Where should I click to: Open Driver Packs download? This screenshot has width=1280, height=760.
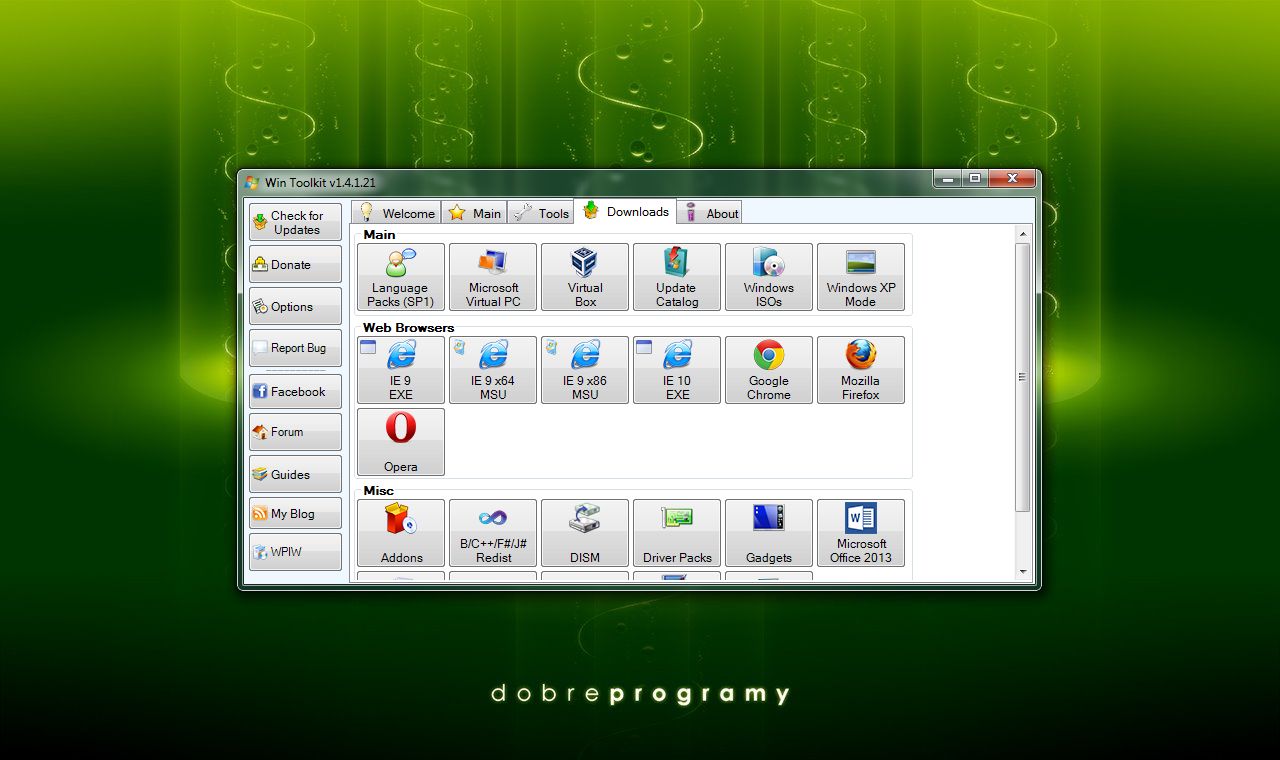coord(677,533)
